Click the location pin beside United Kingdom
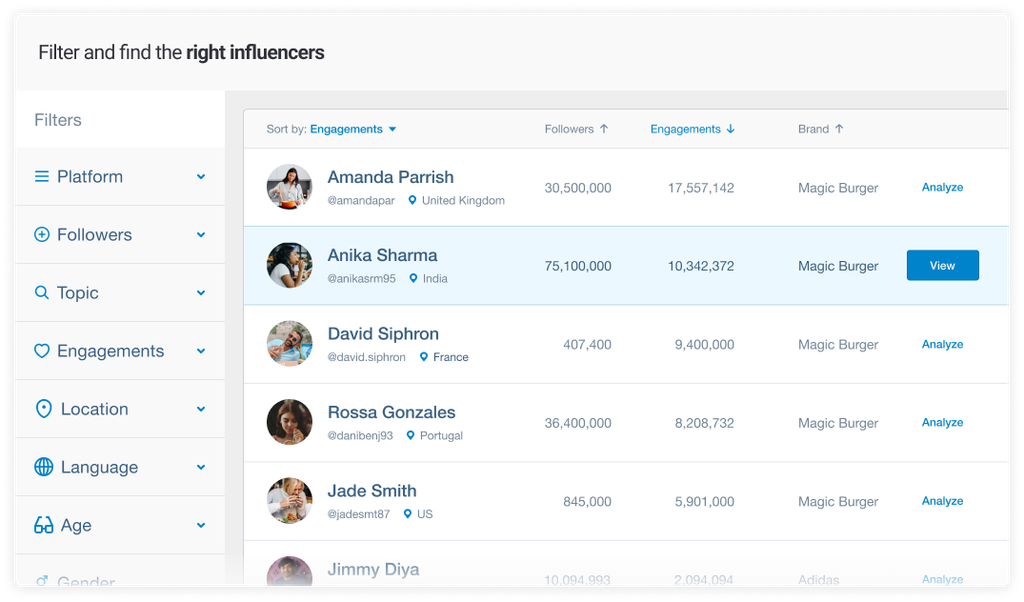1024x602 pixels. point(412,200)
